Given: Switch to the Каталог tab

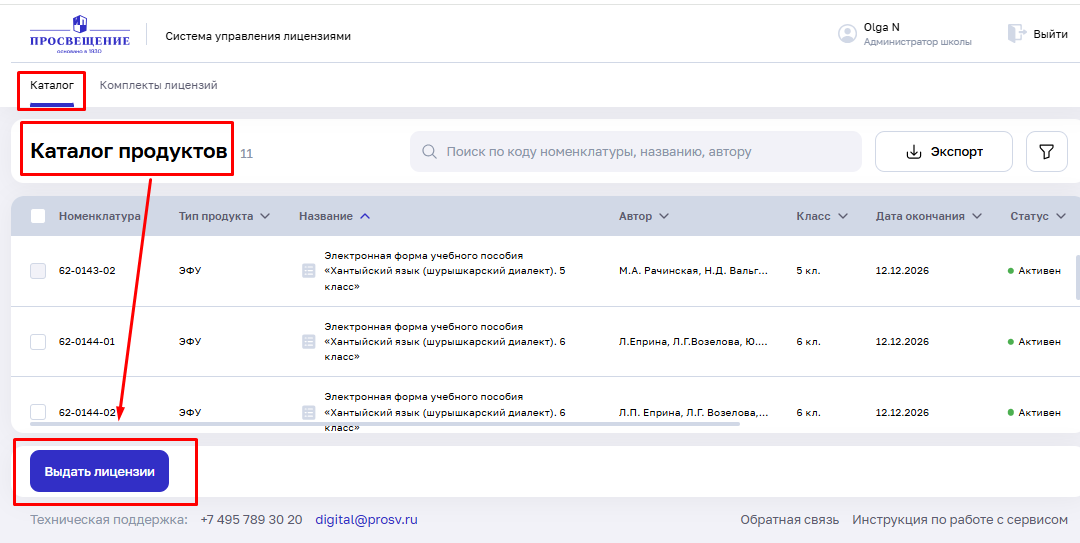Looking at the screenshot, I should [x=52, y=86].
